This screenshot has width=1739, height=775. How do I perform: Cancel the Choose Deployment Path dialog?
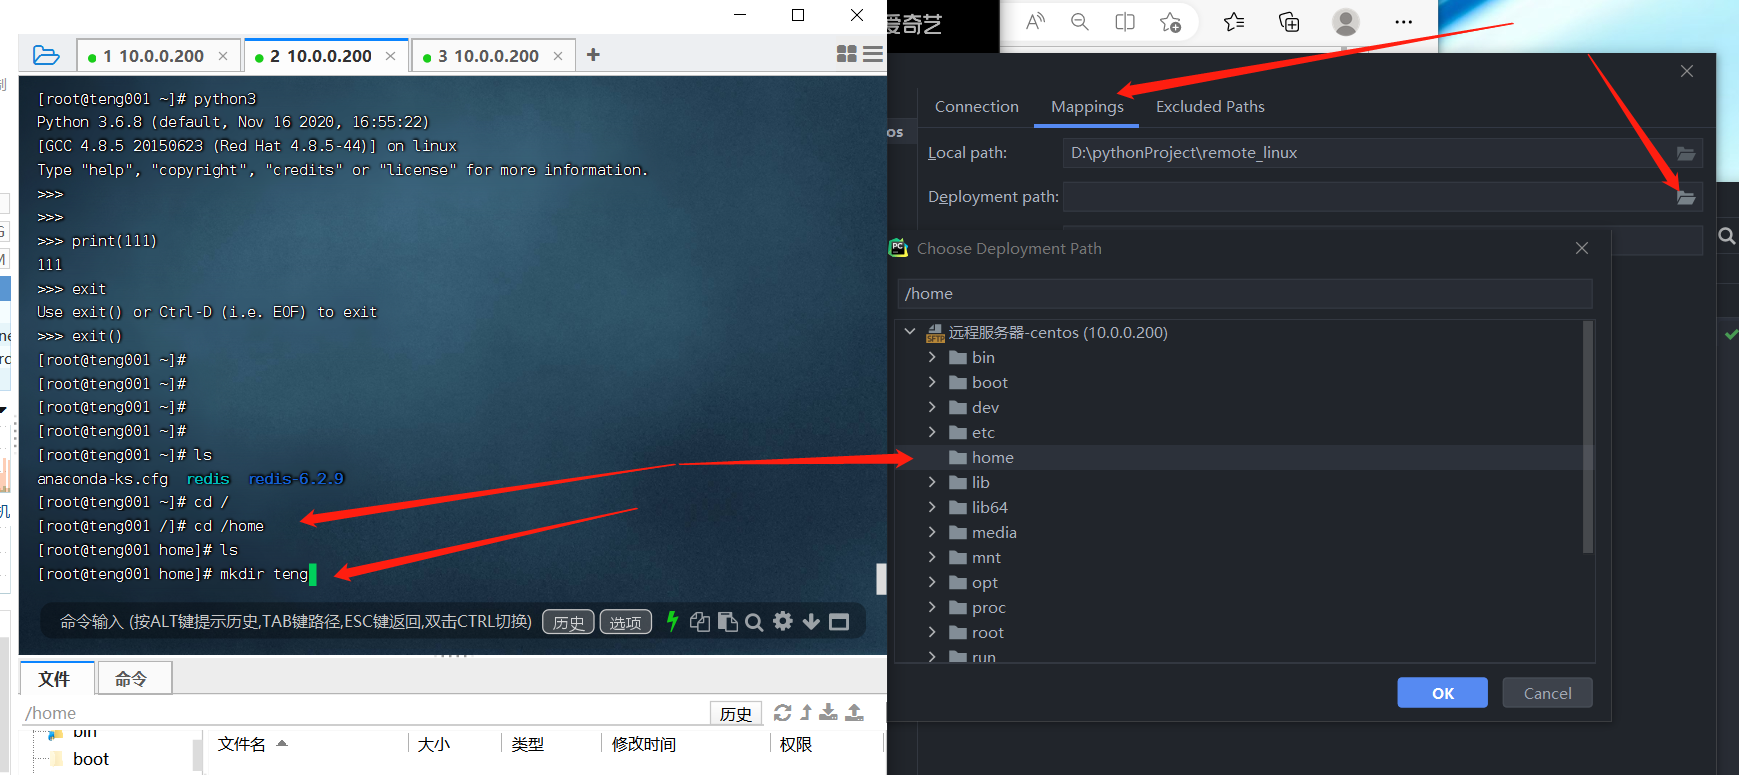pyautogui.click(x=1547, y=693)
